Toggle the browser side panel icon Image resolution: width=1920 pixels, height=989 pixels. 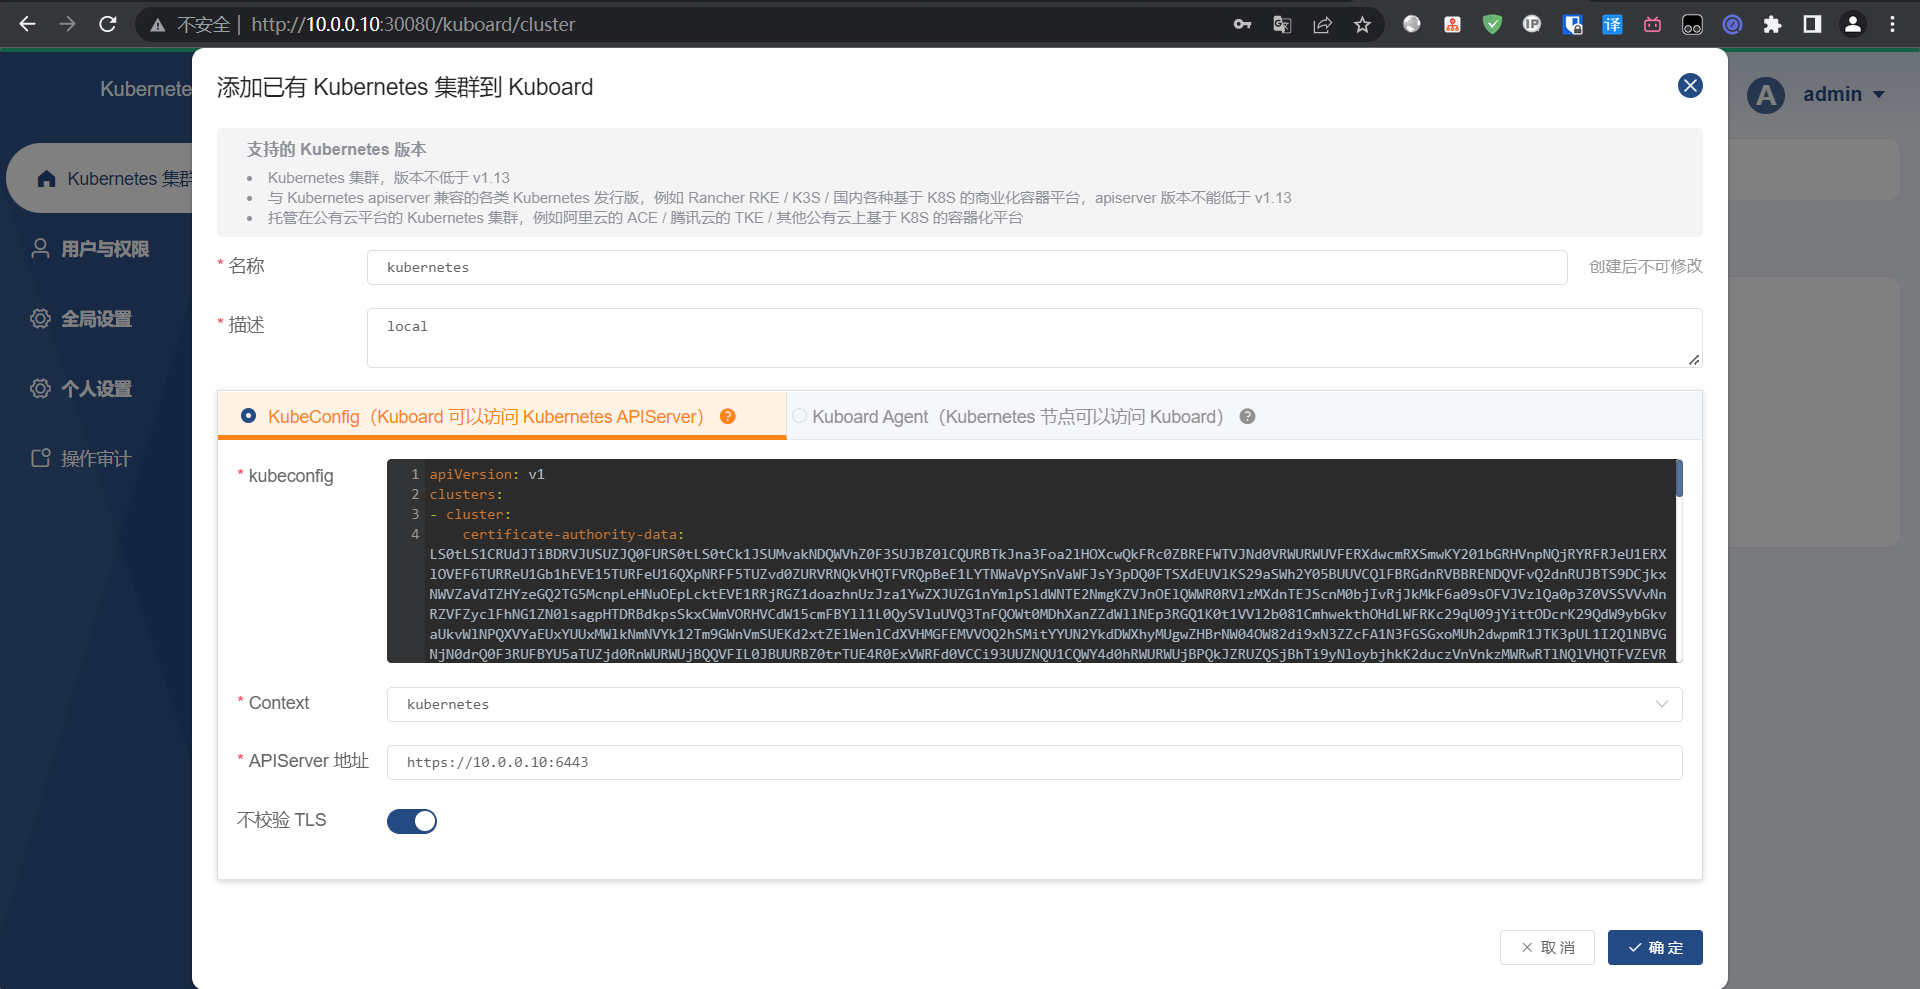tap(1812, 24)
